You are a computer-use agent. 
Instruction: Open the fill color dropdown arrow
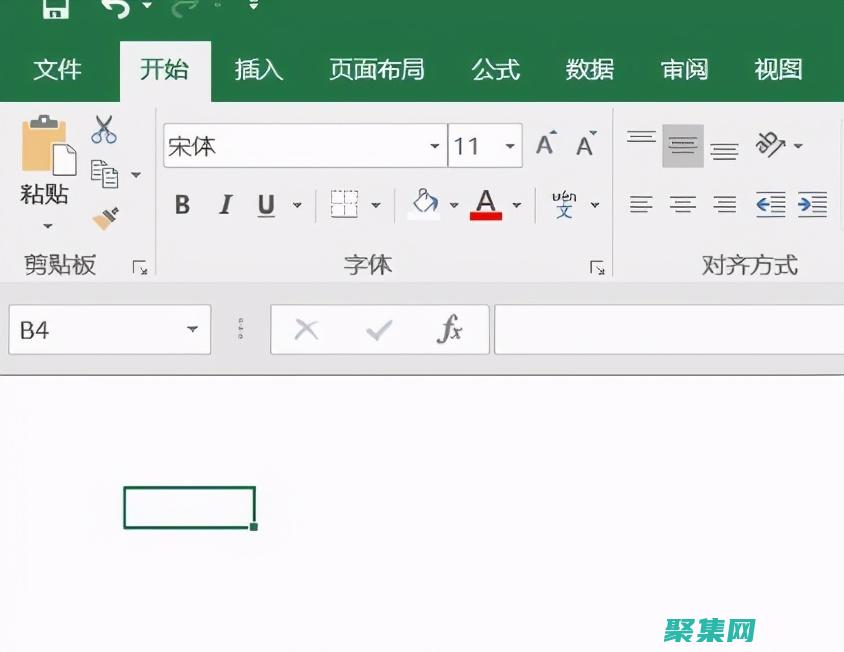pos(455,205)
